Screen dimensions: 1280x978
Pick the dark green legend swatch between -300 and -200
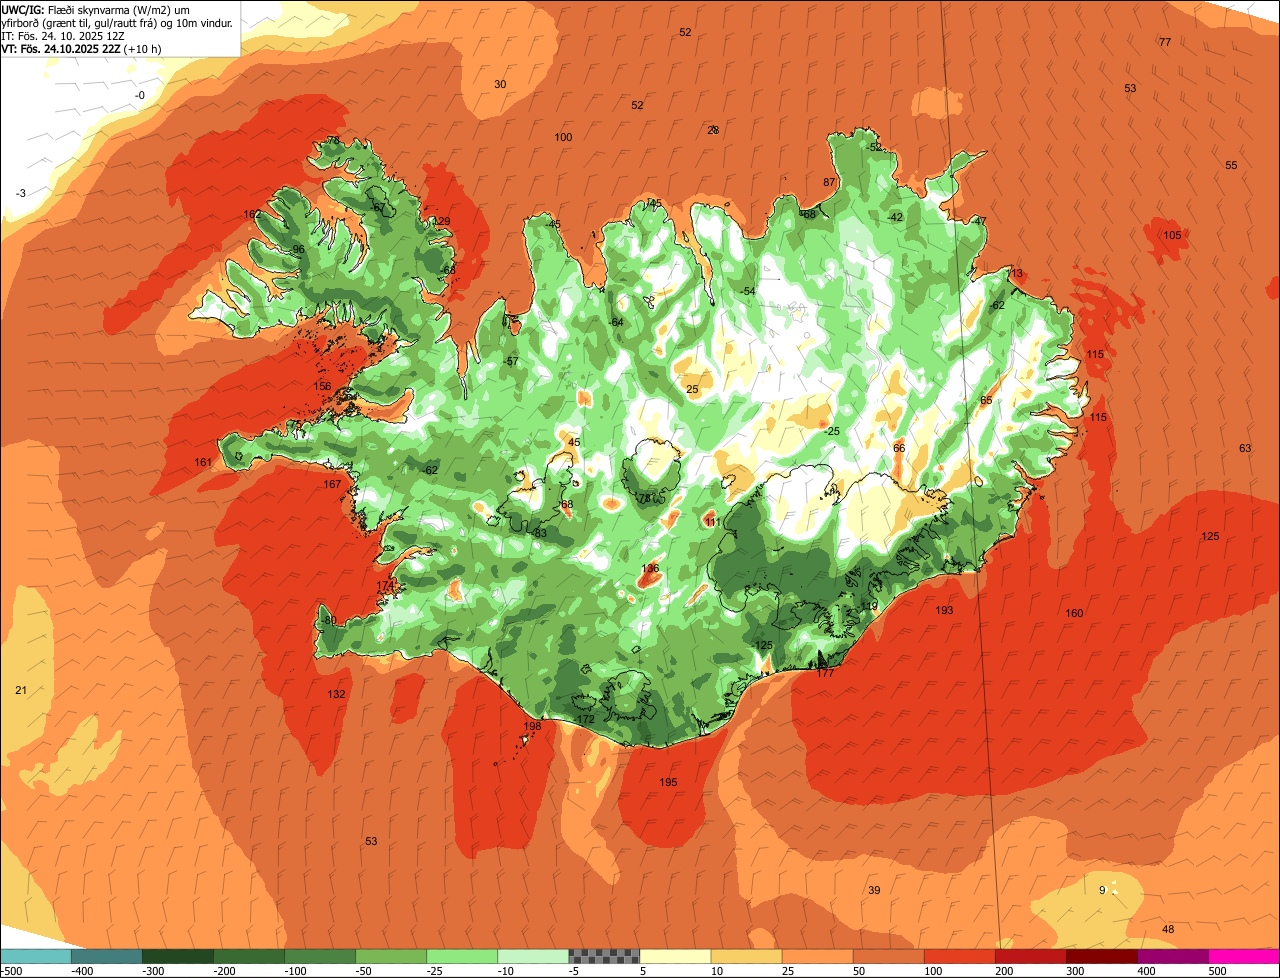178,955
